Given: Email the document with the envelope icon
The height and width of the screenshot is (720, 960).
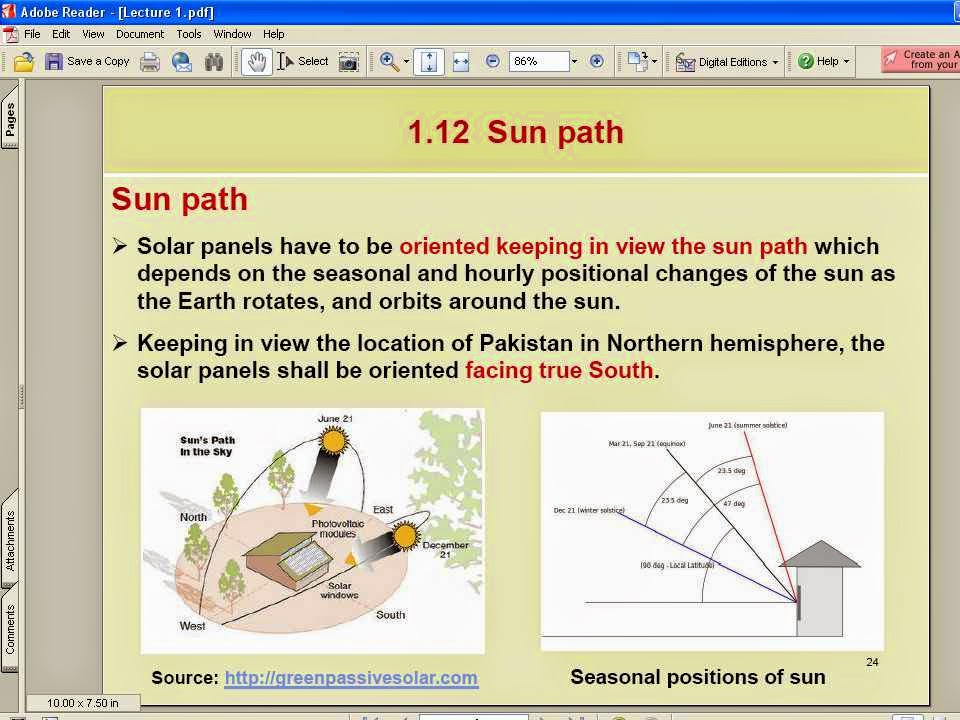Looking at the screenshot, I should point(180,61).
